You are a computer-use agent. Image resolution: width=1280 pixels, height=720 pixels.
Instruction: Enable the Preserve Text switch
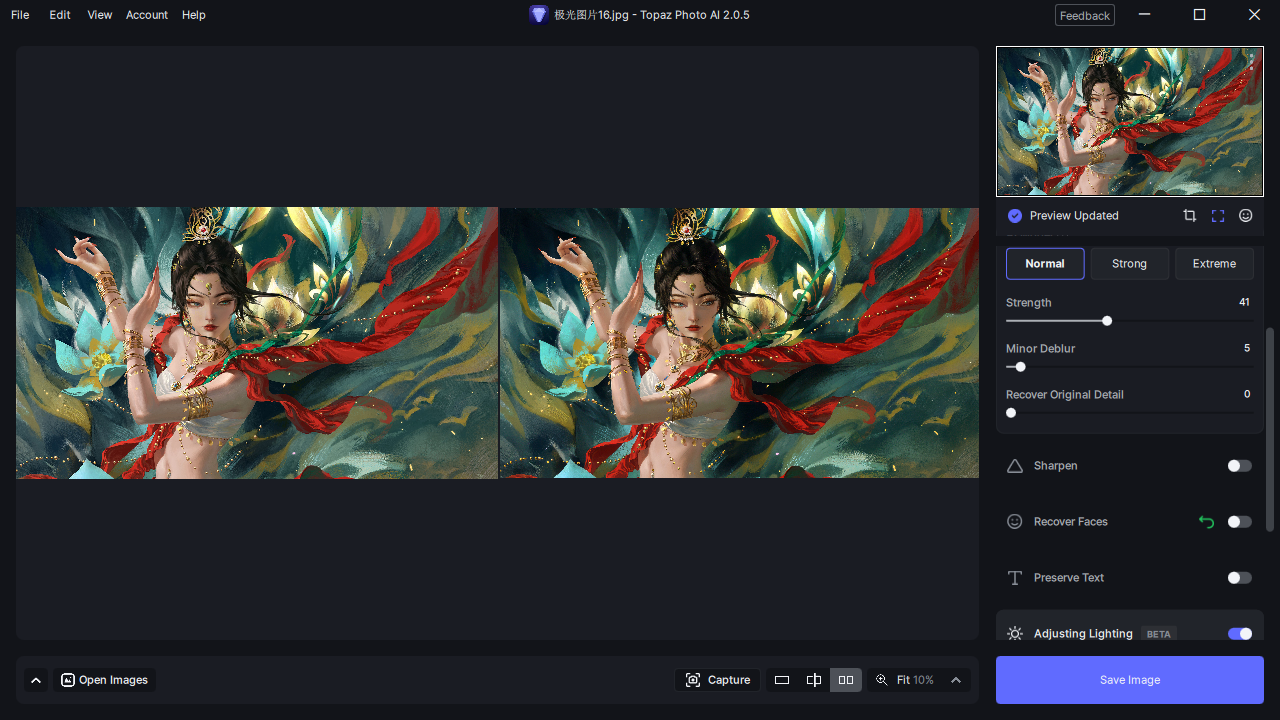[1239, 578]
